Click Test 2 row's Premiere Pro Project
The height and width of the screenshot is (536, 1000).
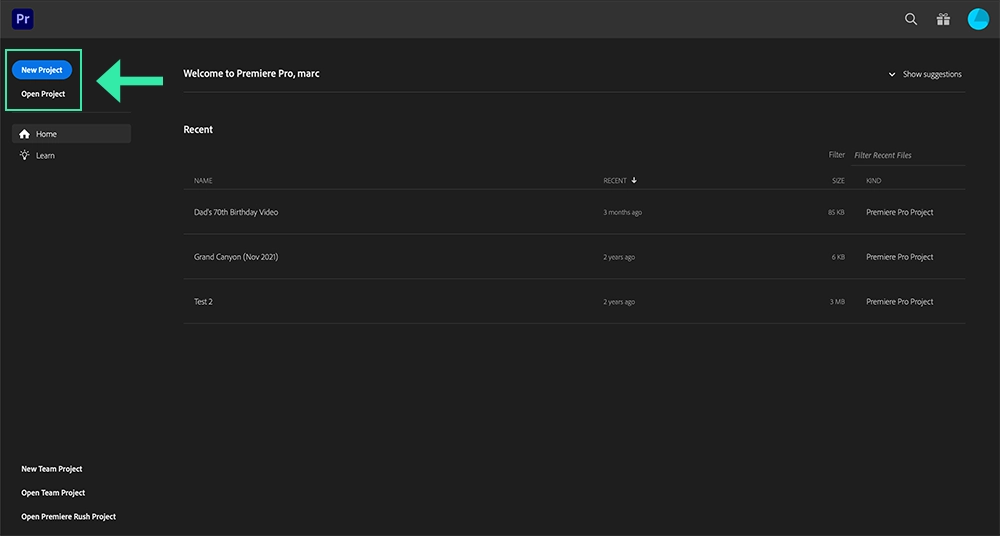point(899,301)
